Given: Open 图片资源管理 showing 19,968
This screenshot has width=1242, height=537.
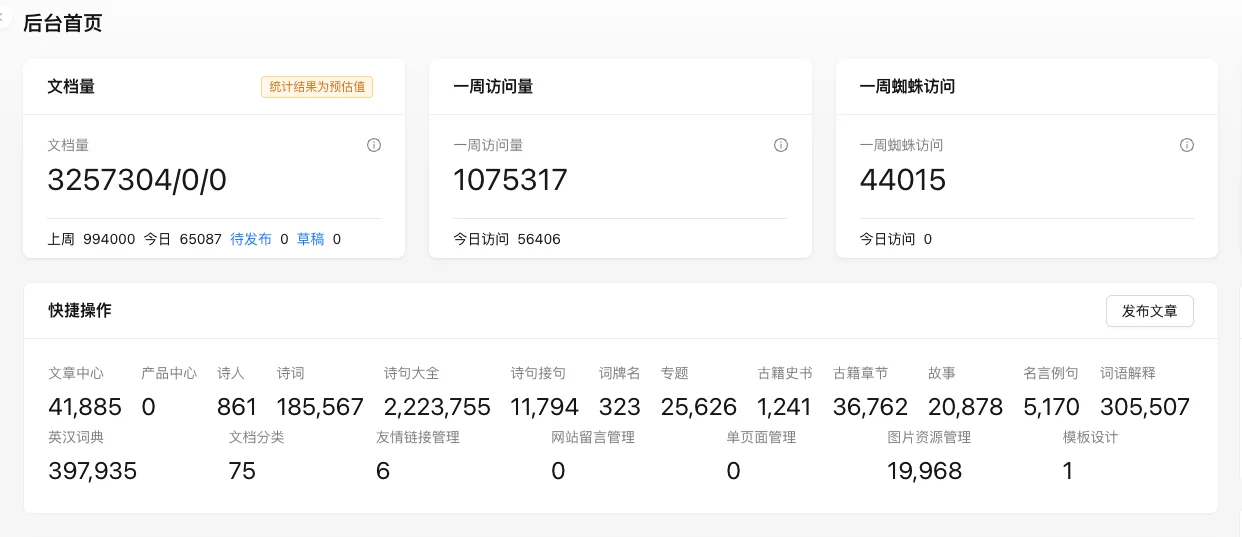Looking at the screenshot, I should pyautogui.click(x=929, y=456).
